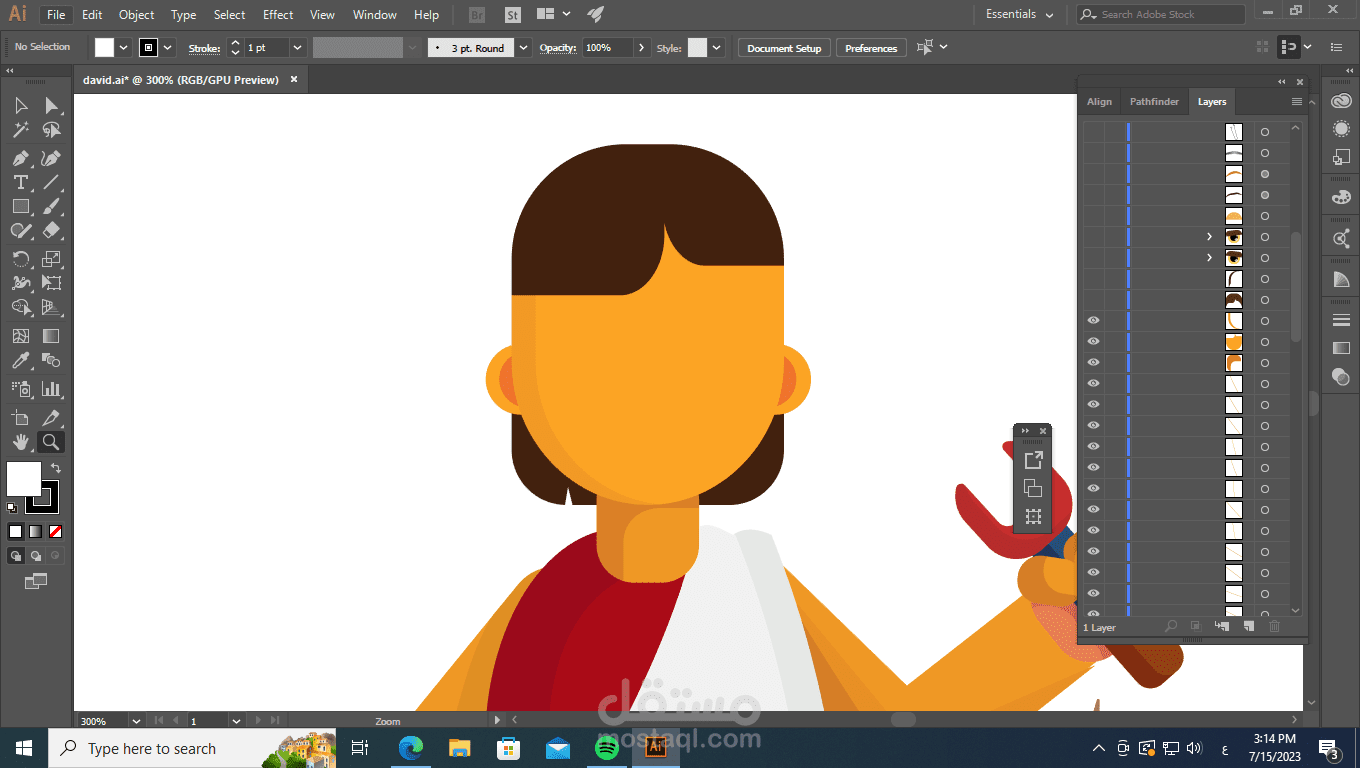The height and width of the screenshot is (768, 1360).
Task: Show the hidden hair layer item
Action: [x=1093, y=300]
